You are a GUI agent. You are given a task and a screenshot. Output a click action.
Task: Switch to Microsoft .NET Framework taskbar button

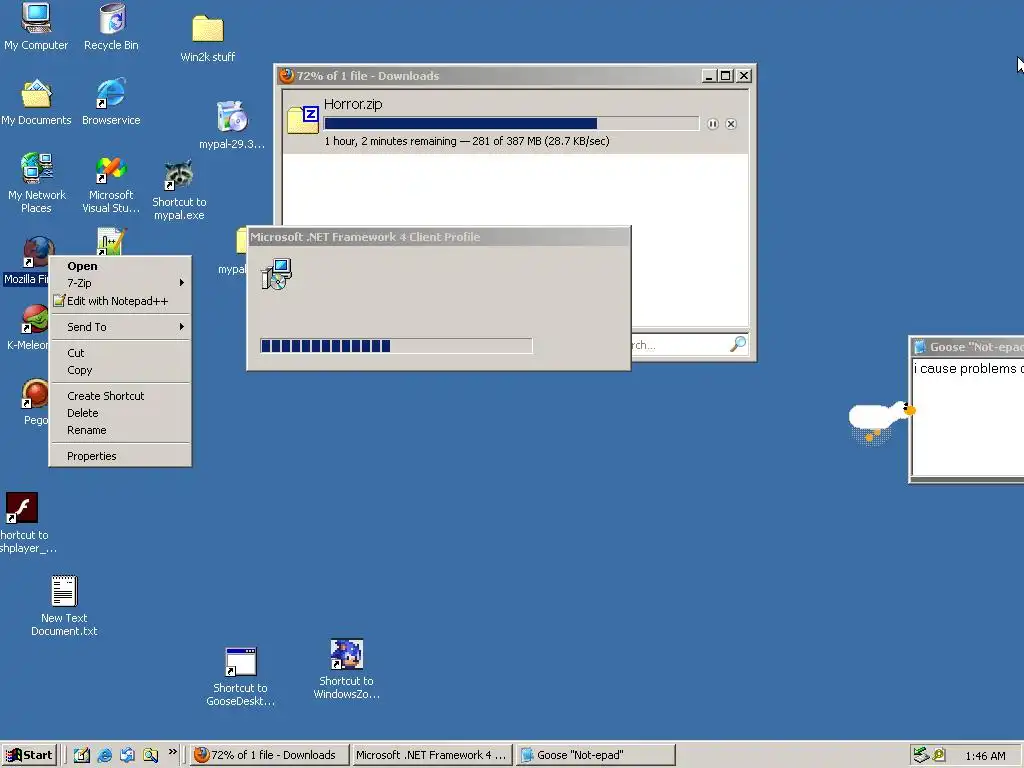(x=432, y=755)
